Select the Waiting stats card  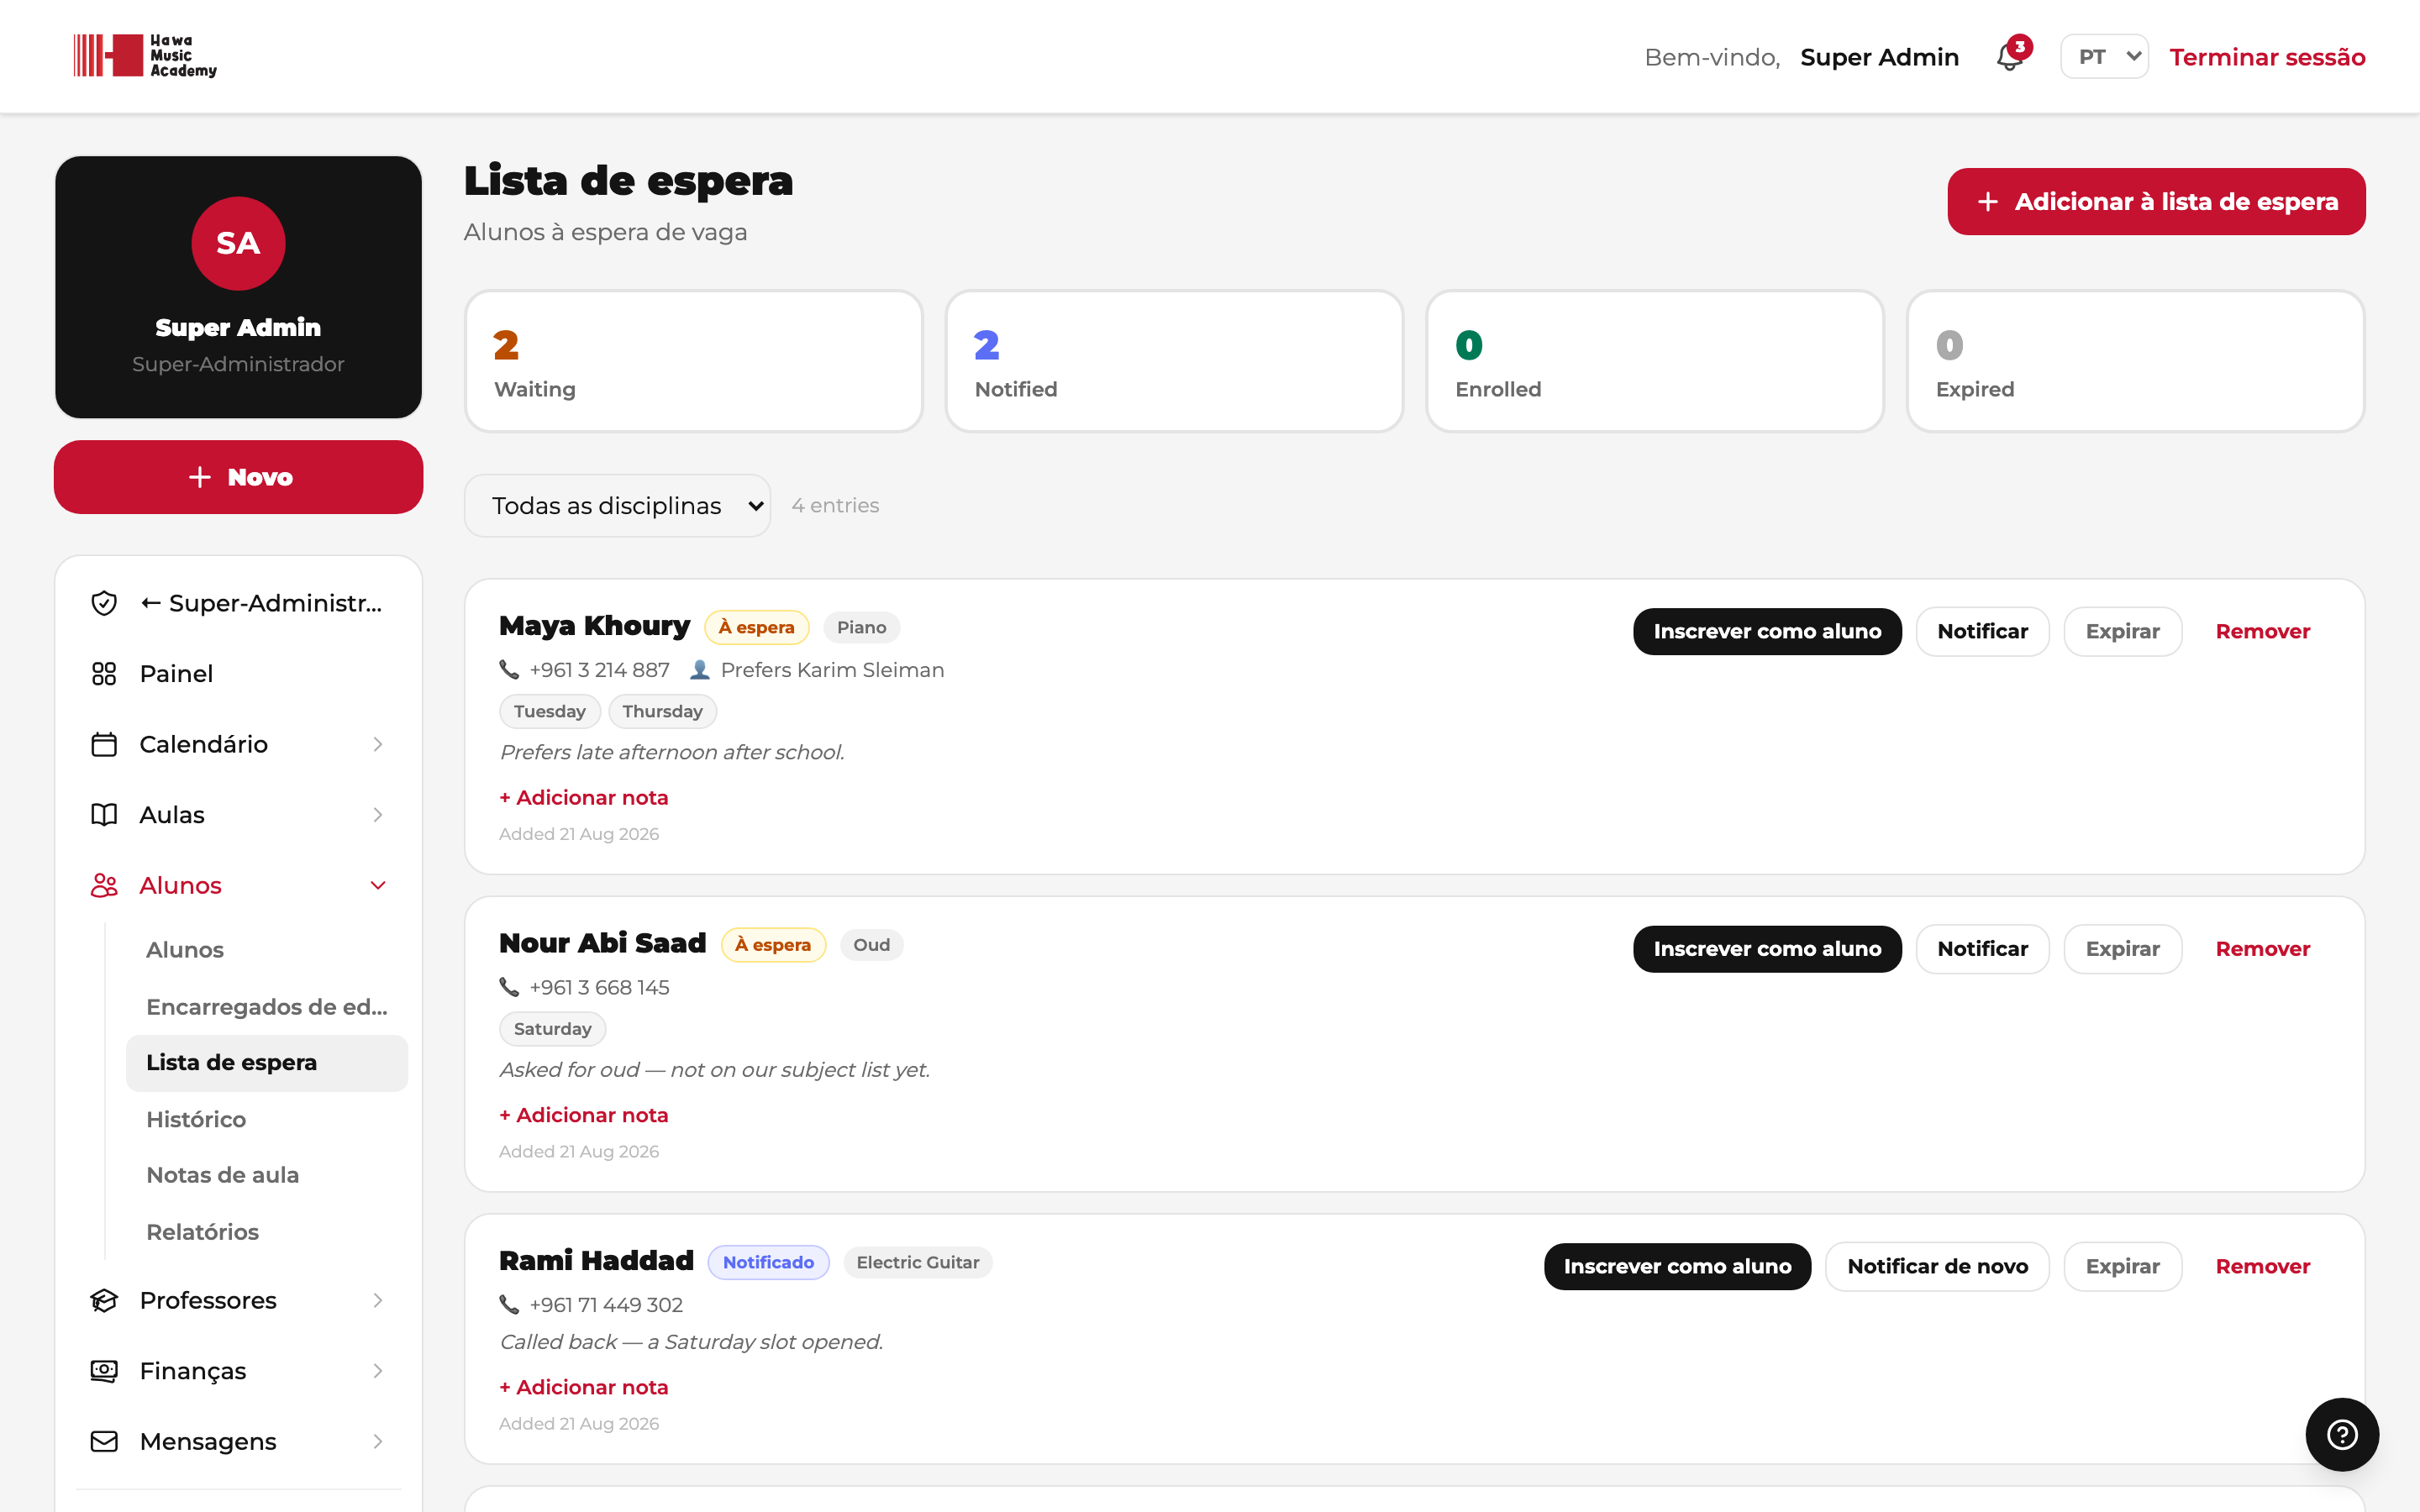[x=694, y=361]
